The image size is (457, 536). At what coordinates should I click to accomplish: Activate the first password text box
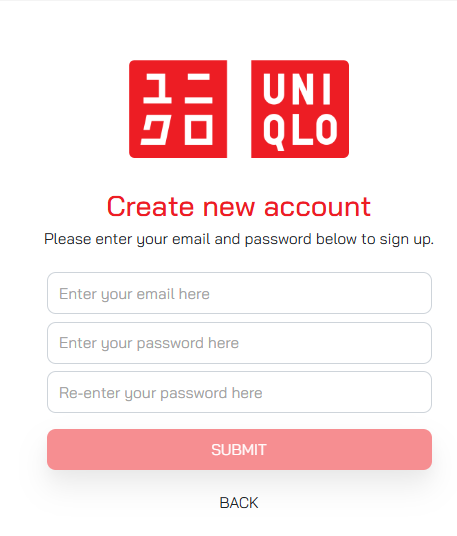click(x=239, y=343)
